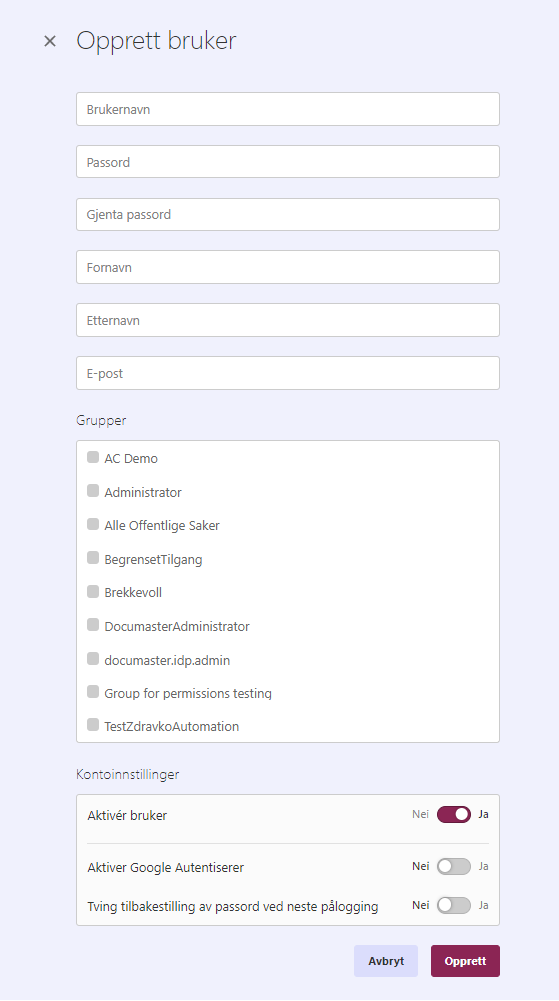Select the Brekkevoll group checkbox
Viewport: 559px width, 1001px height.
click(93, 591)
